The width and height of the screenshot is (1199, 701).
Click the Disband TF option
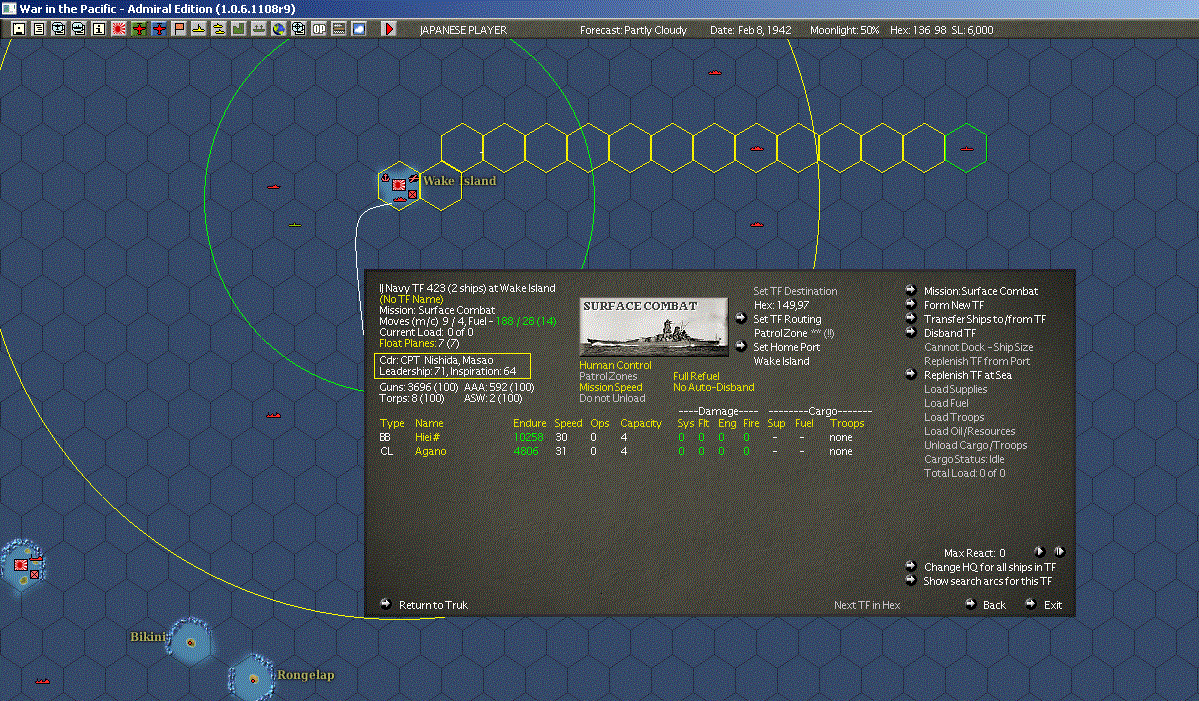(950, 333)
